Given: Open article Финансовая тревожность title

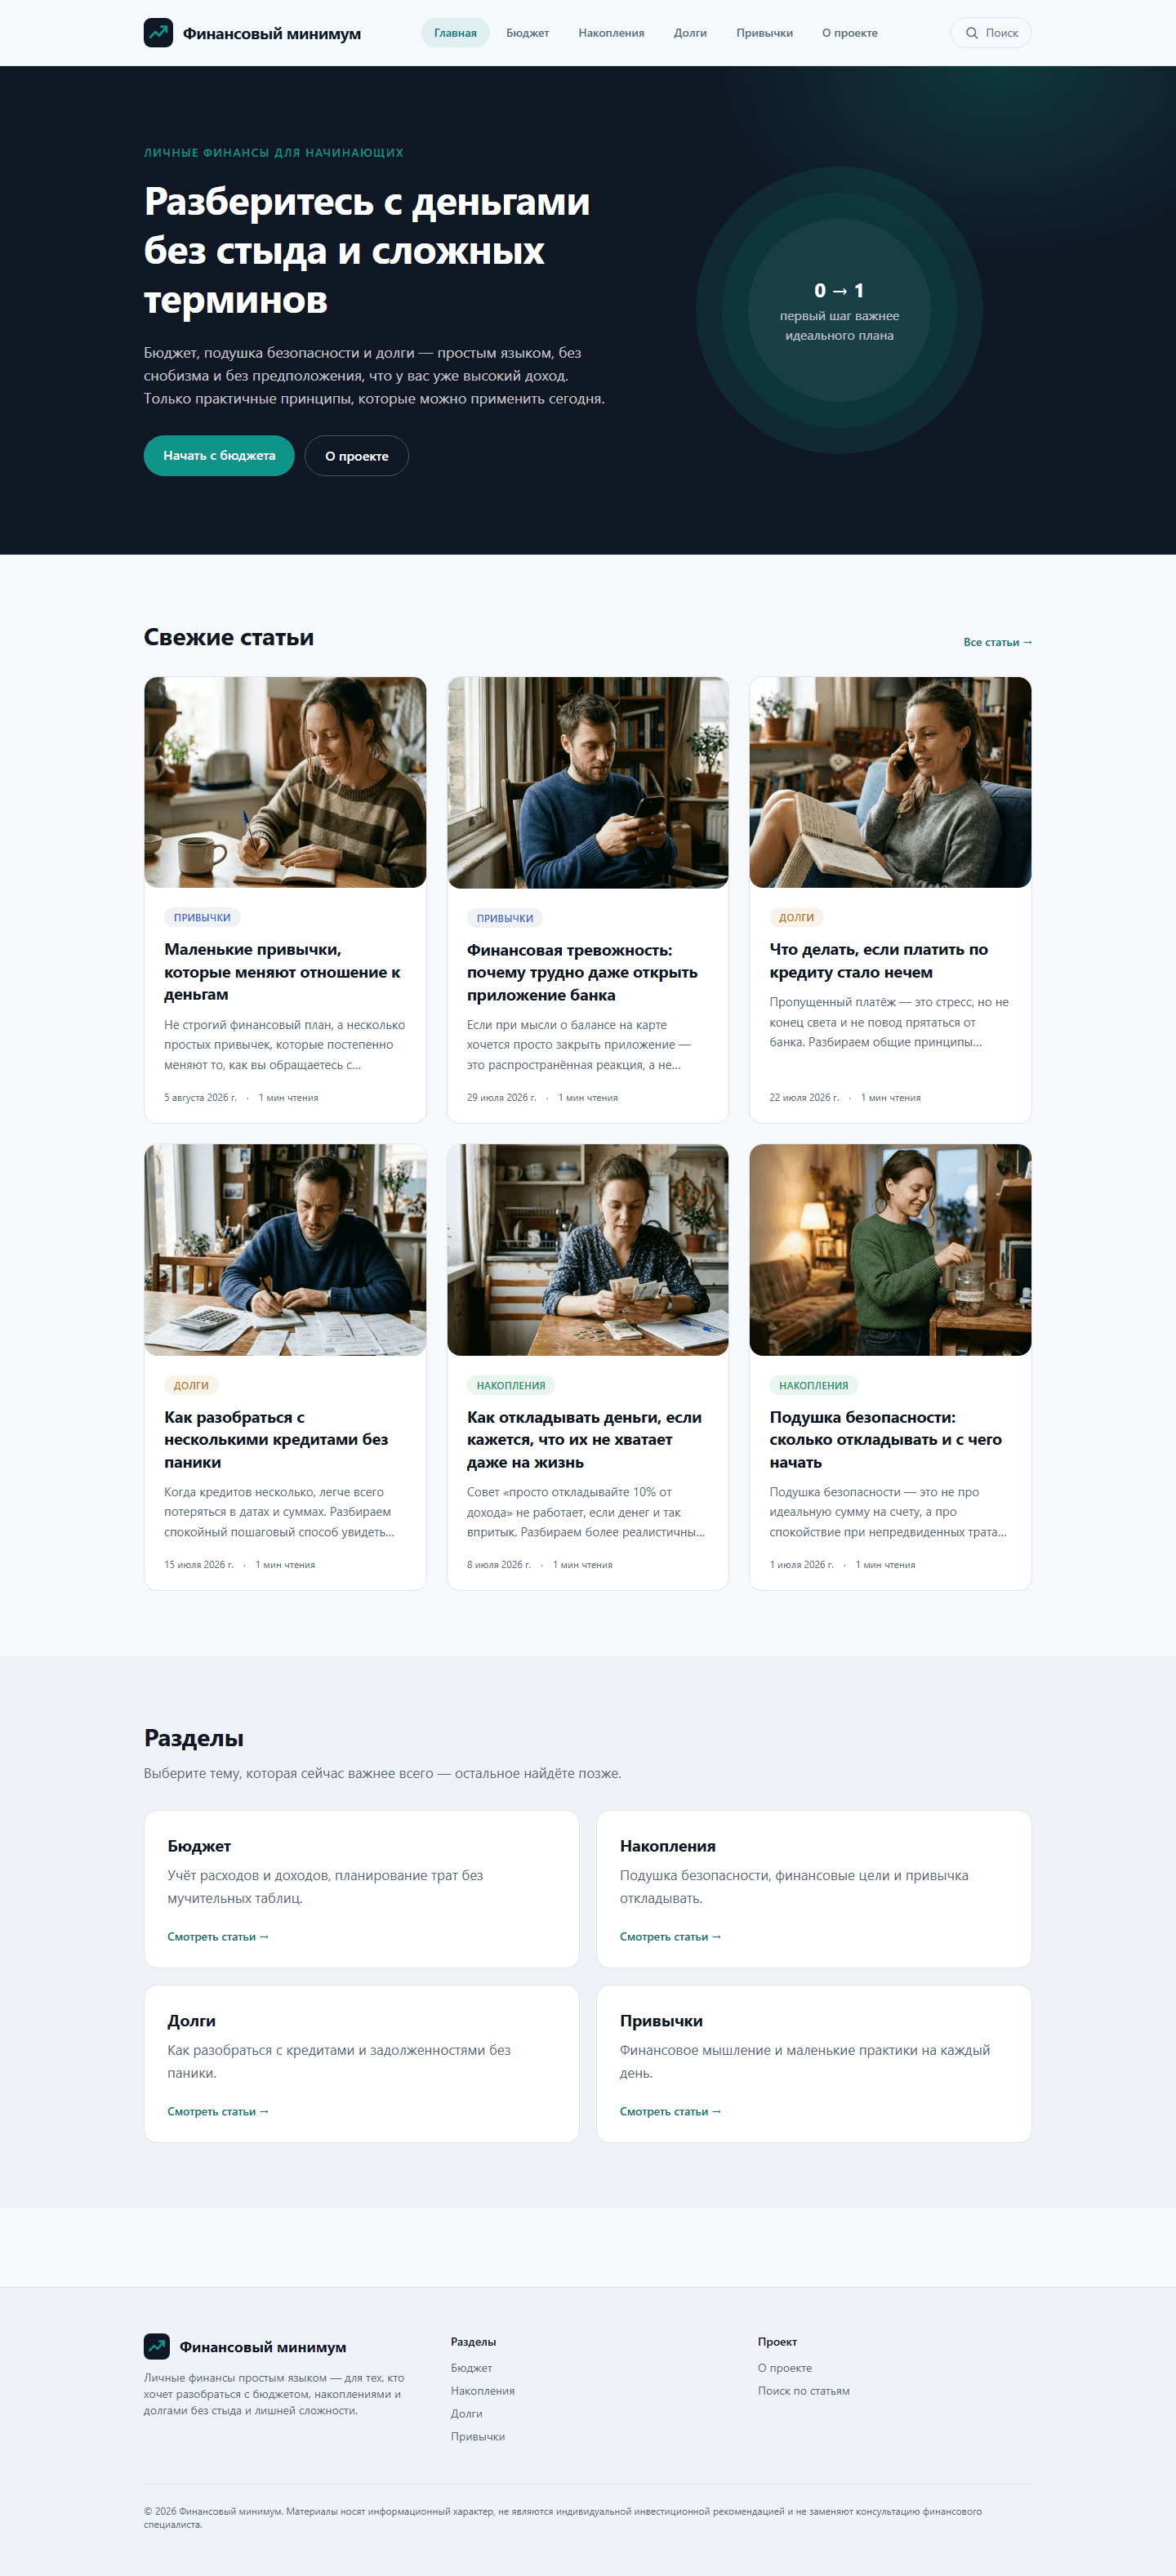Looking at the screenshot, I should [583, 972].
